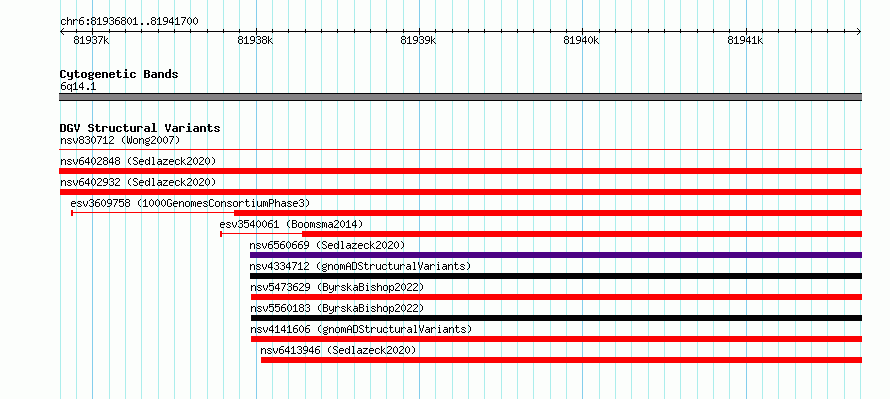Select the nsv6402932 (Sedlazeck2020) label
Screen dimensions: 890x399
point(138,182)
